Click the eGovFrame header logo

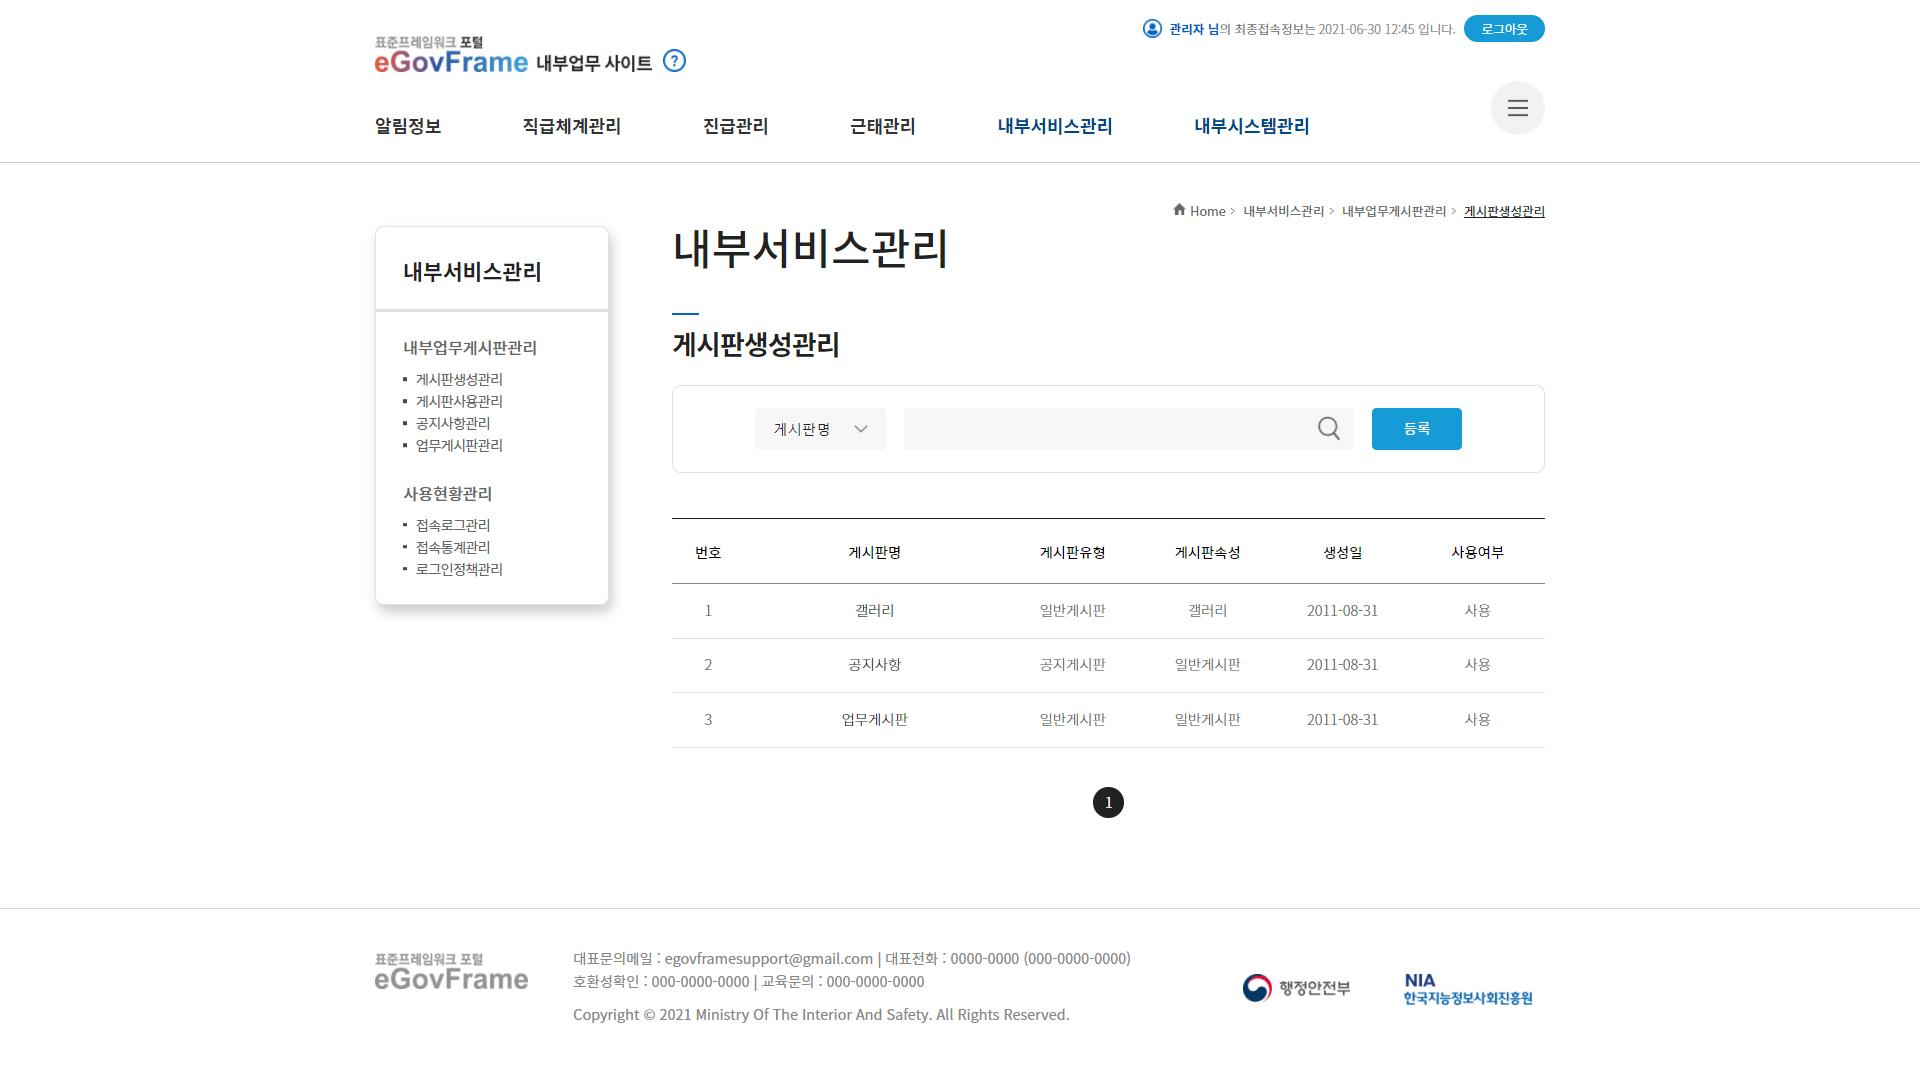[451, 57]
